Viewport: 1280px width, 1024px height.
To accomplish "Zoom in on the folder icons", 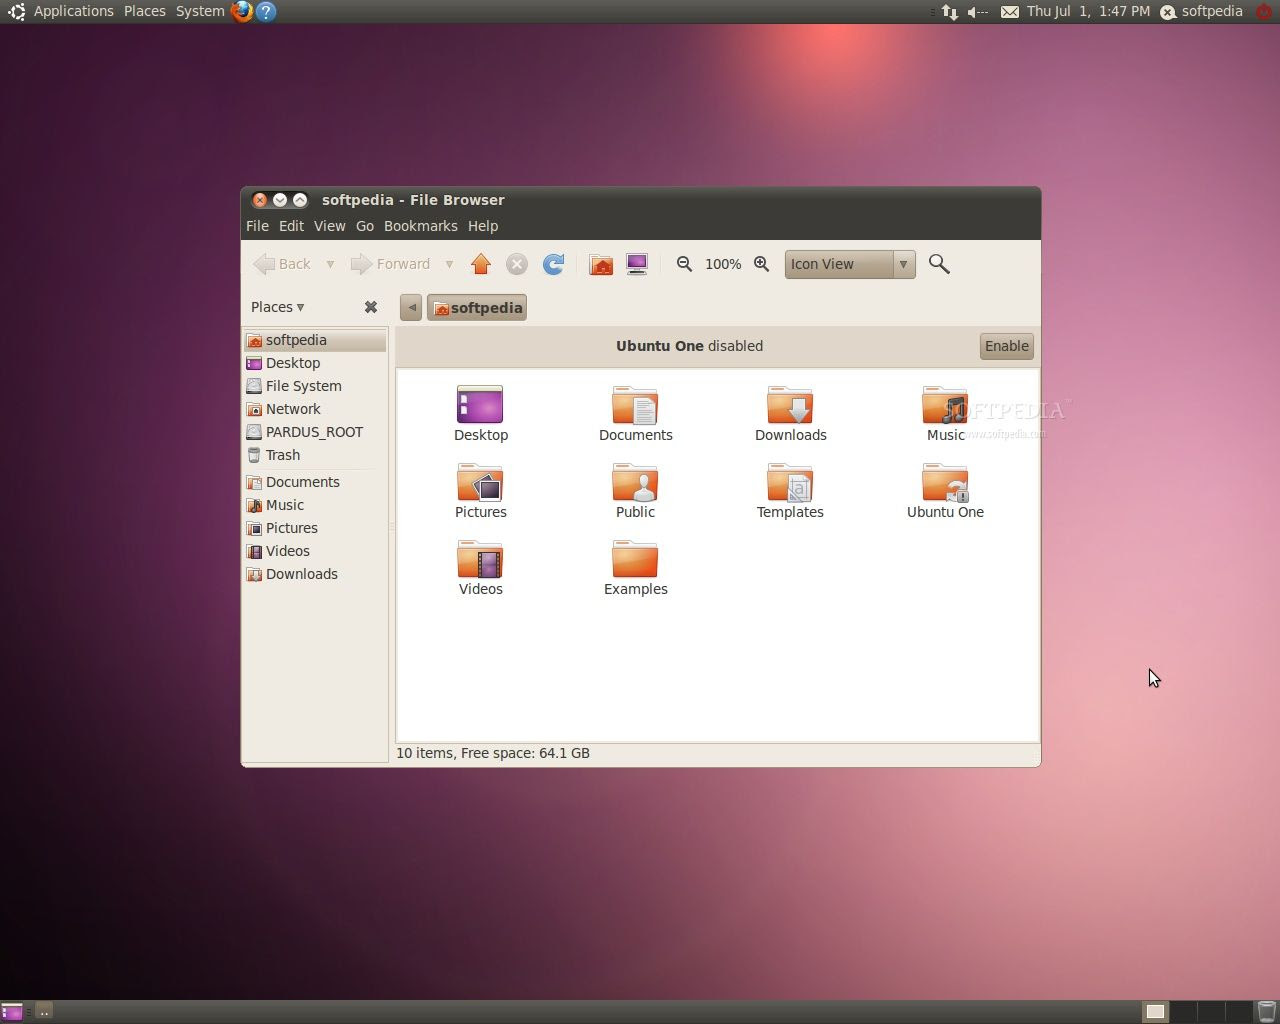I will click(x=761, y=264).
